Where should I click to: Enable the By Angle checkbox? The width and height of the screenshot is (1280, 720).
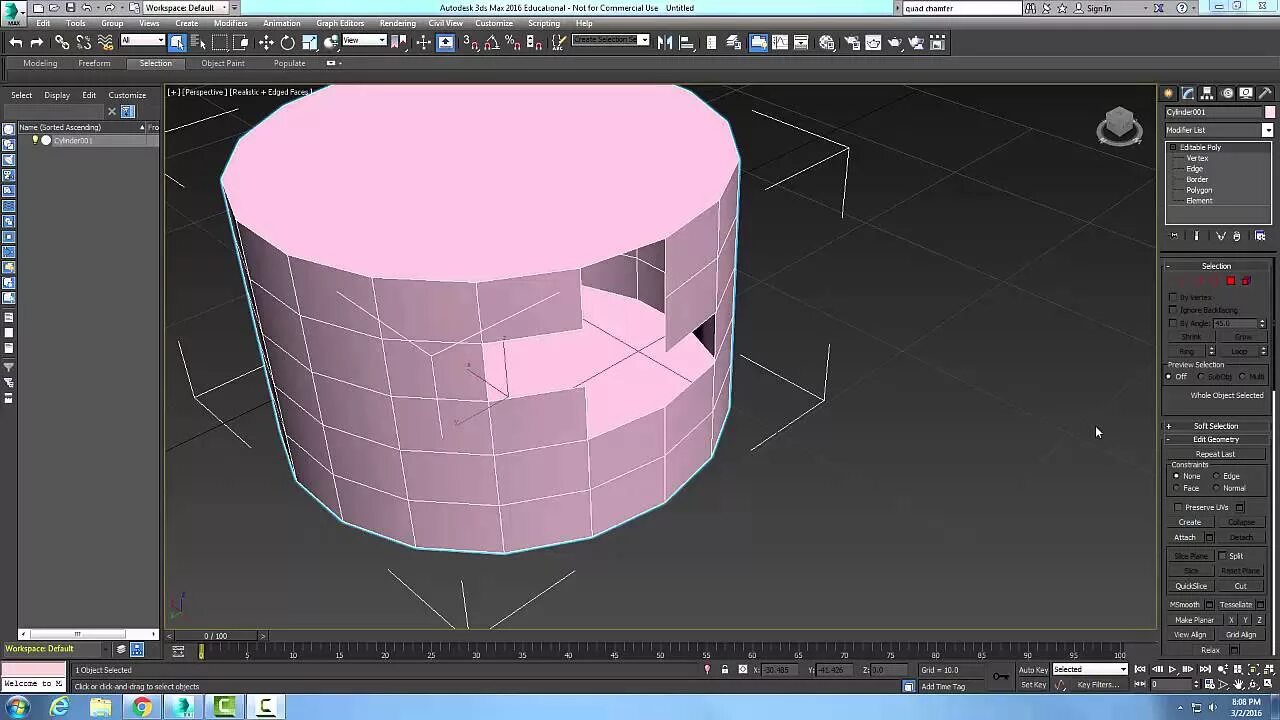pos(1173,323)
